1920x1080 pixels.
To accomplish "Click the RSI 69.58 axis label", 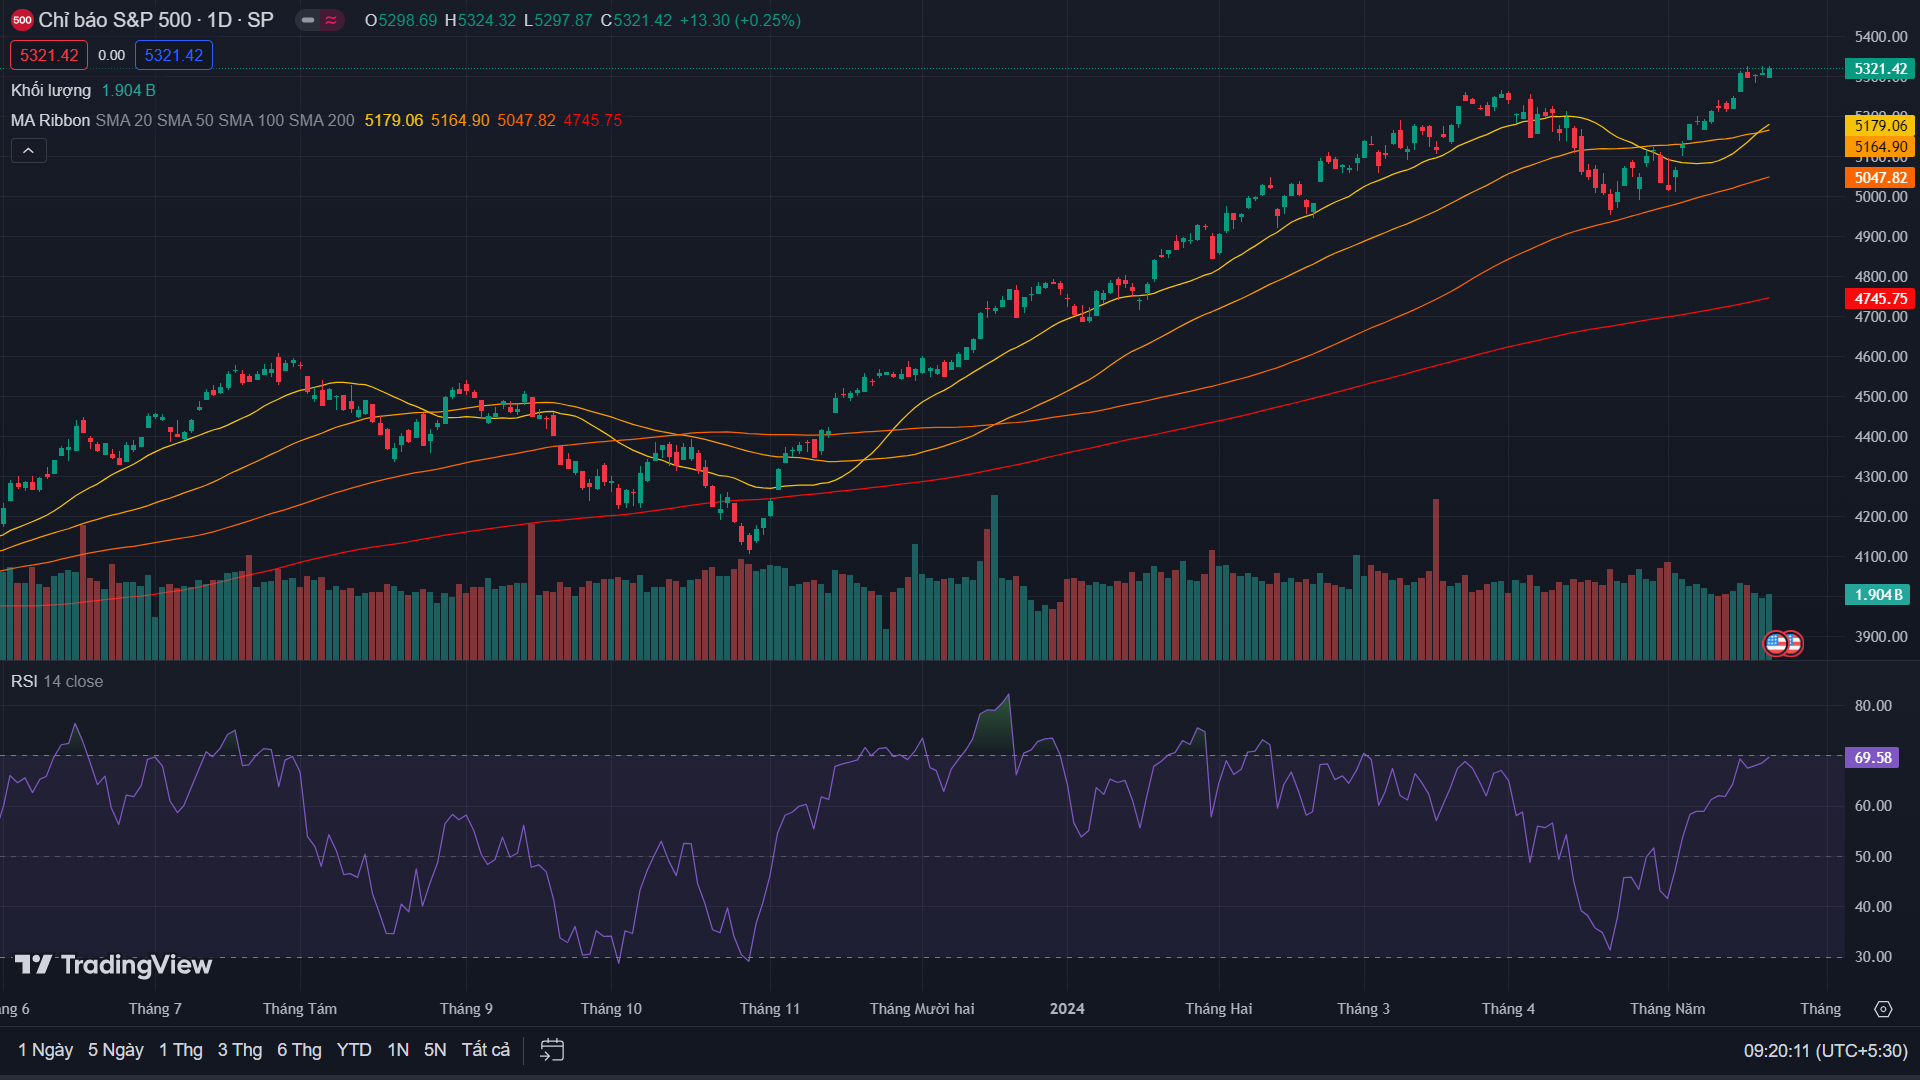I will [1872, 757].
